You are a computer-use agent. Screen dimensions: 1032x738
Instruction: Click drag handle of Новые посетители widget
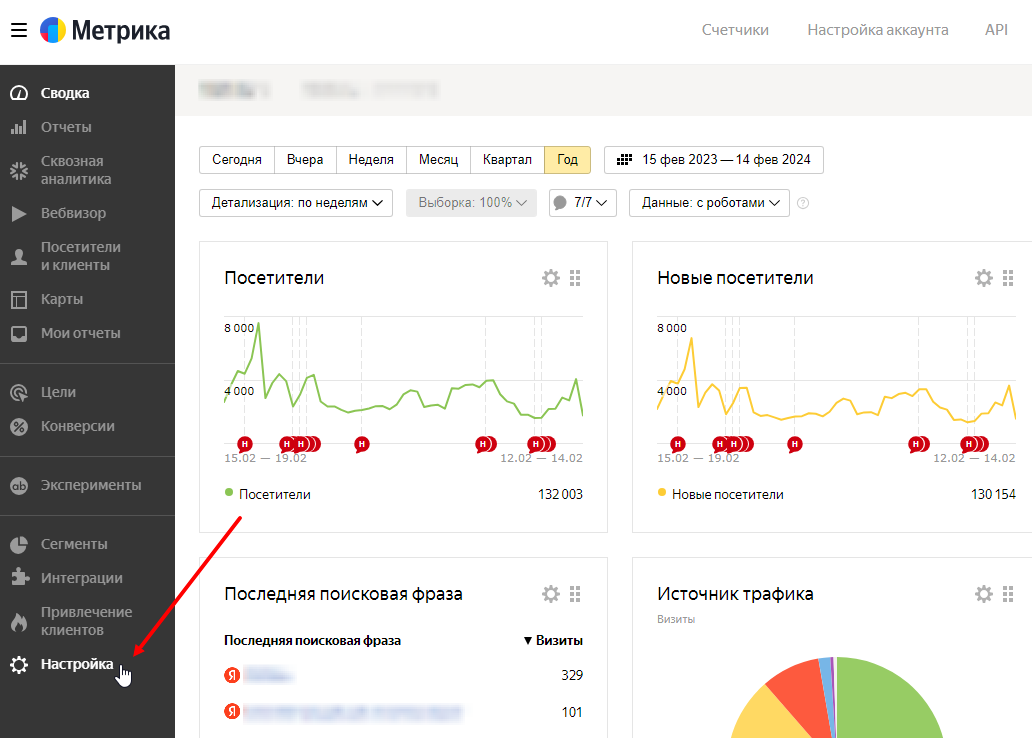[1008, 278]
